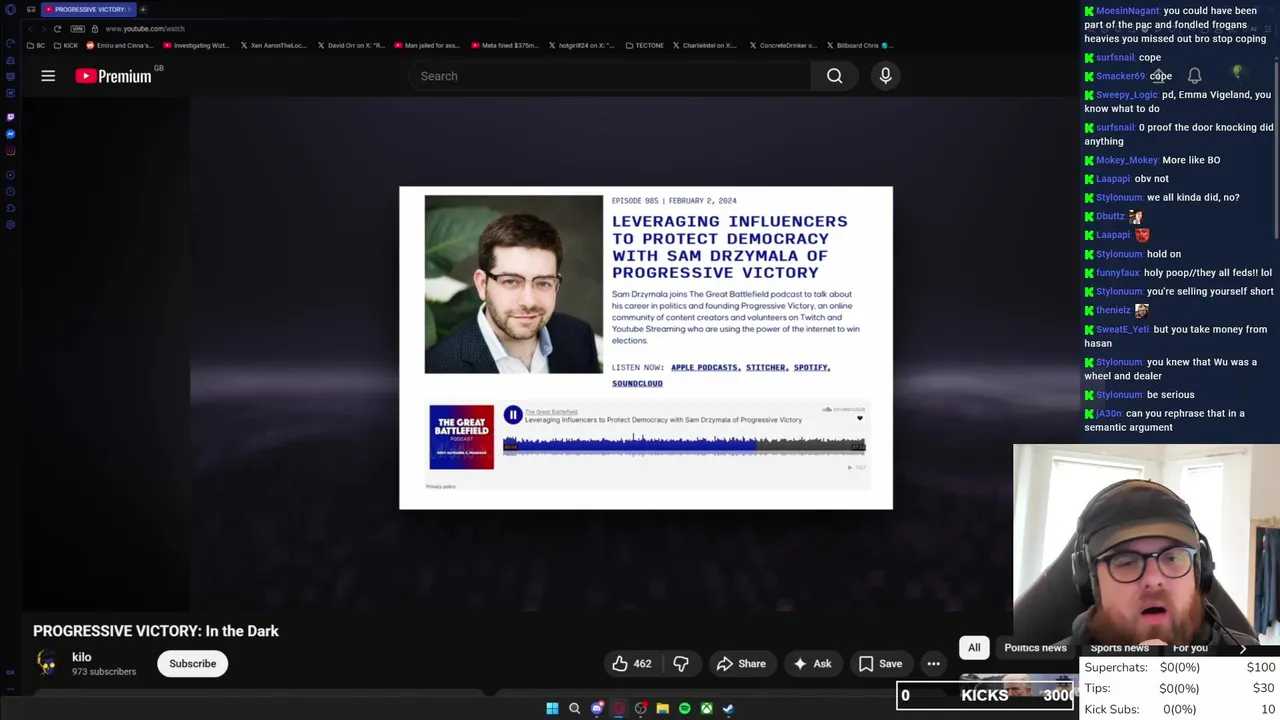The image size is (1280, 720).
Task: Open the Investigating Wizt bookmark
Action: pos(196,45)
